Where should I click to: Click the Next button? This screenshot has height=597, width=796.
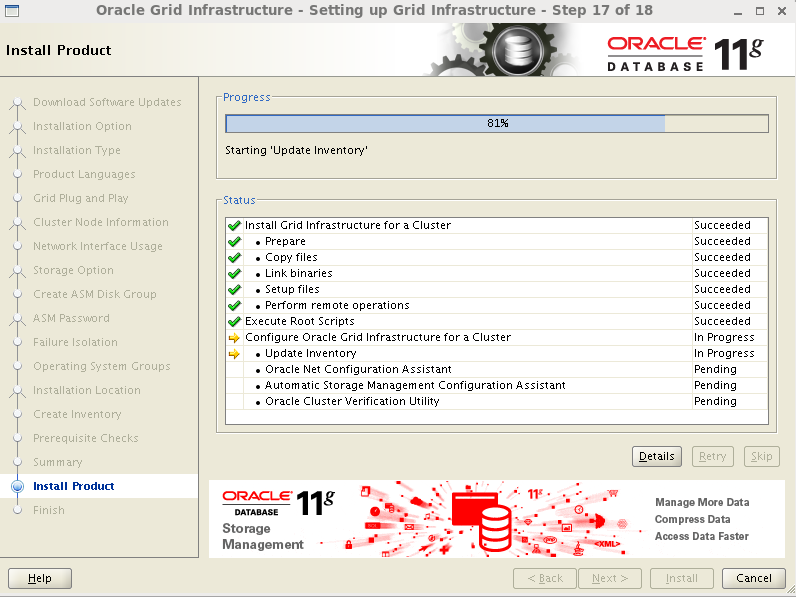(x=610, y=578)
